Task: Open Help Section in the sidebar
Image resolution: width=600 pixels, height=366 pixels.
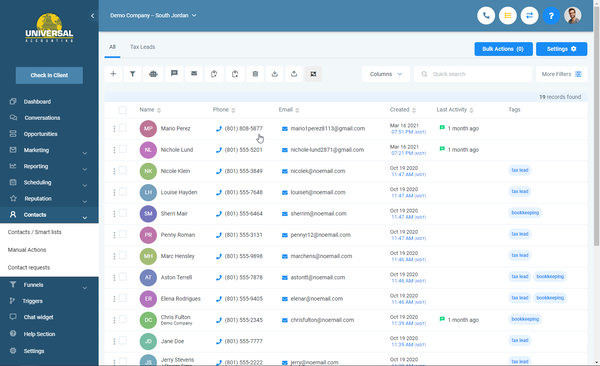Action: click(x=39, y=334)
